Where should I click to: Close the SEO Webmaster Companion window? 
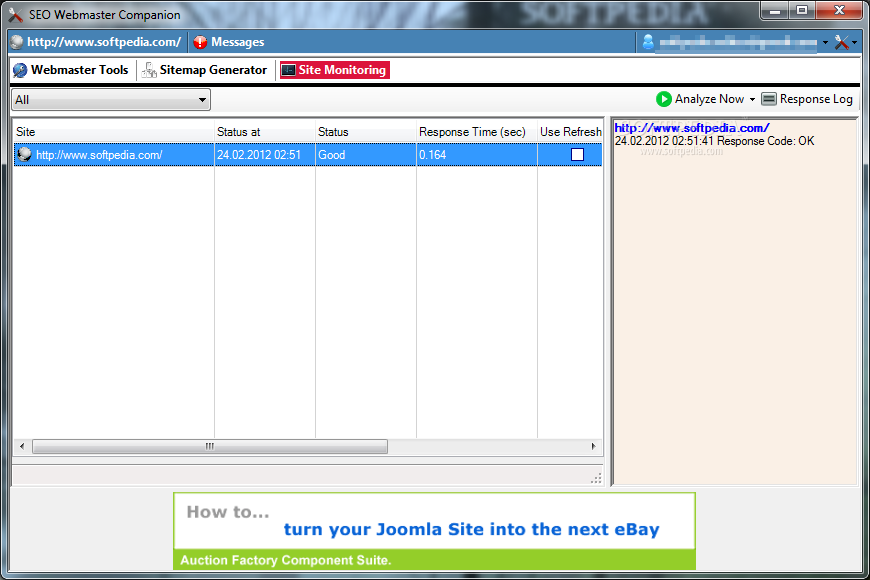coord(839,11)
